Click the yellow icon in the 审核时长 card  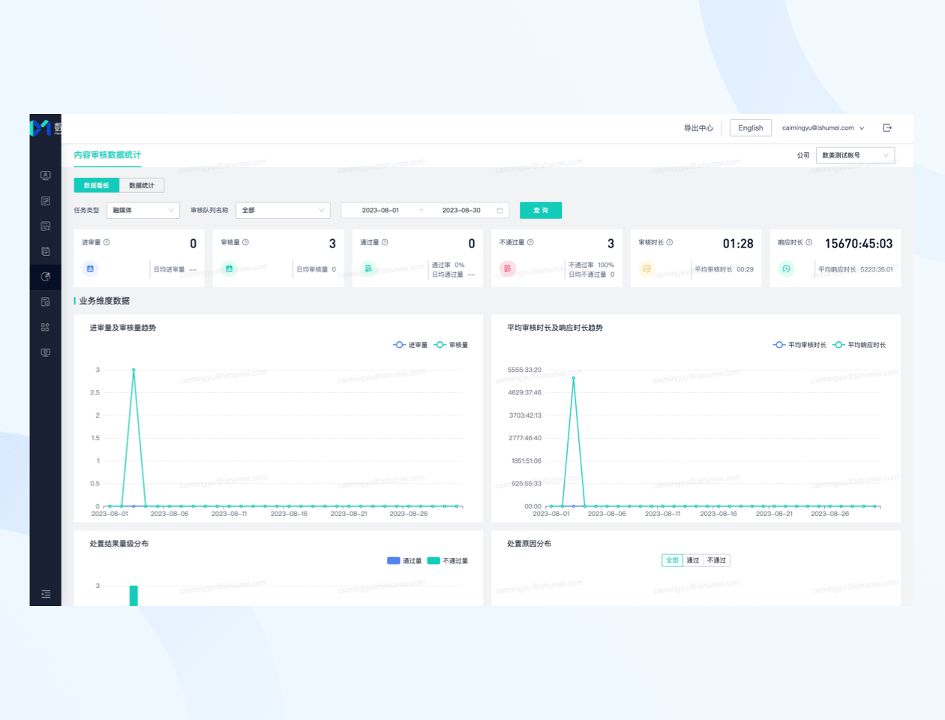[647, 269]
